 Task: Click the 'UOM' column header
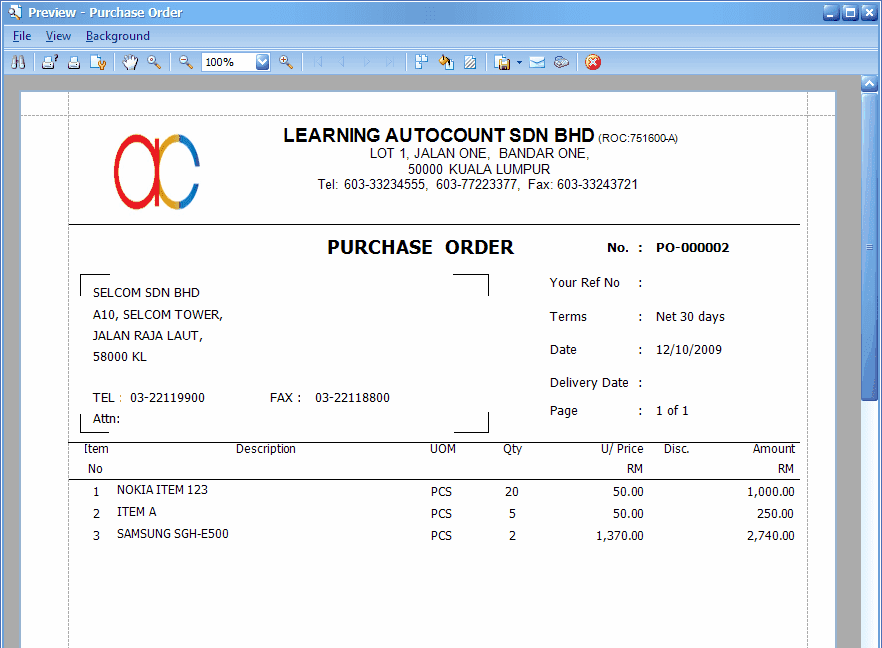pos(443,449)
